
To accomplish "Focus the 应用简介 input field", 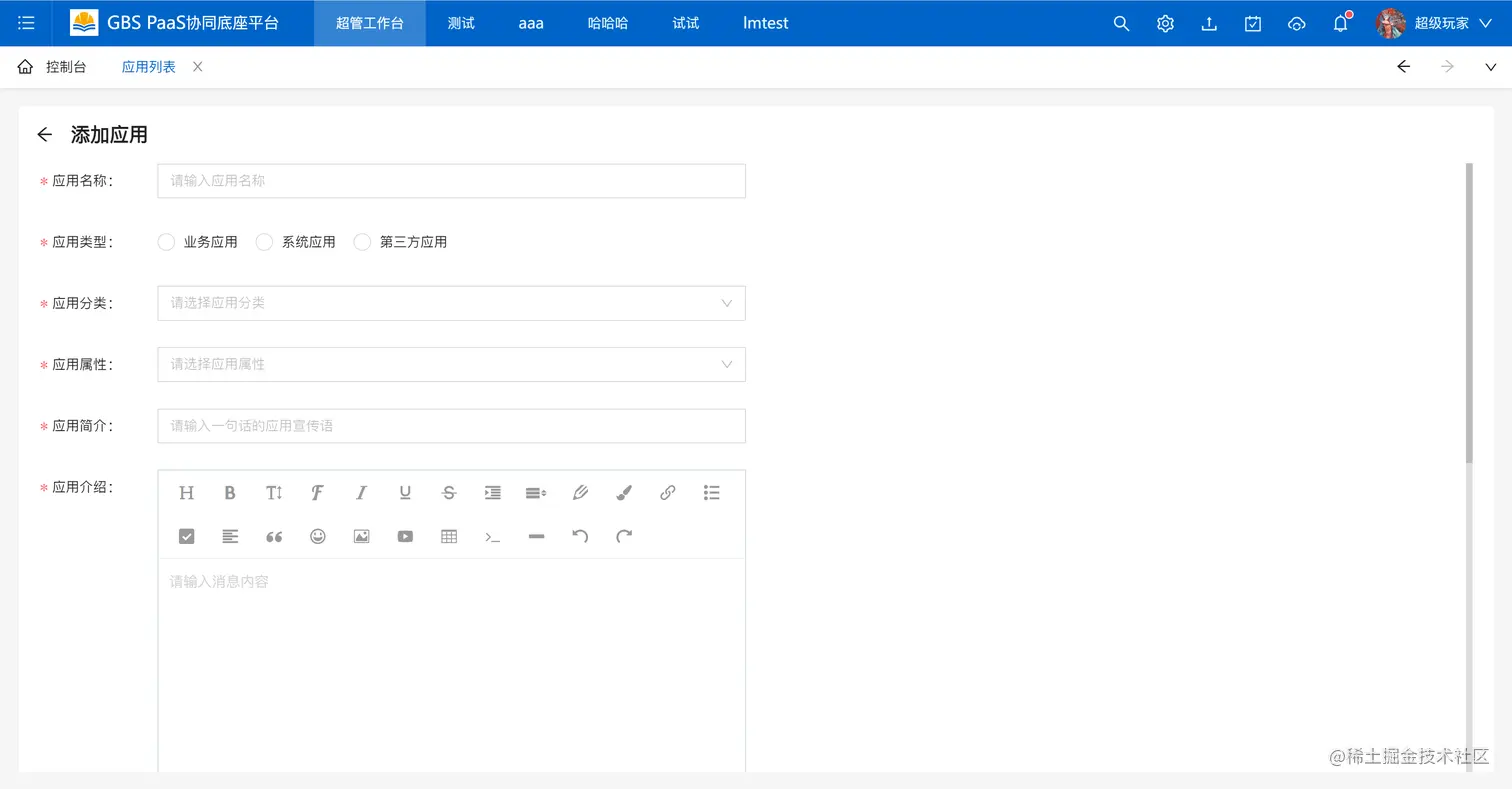I will 451,426.
